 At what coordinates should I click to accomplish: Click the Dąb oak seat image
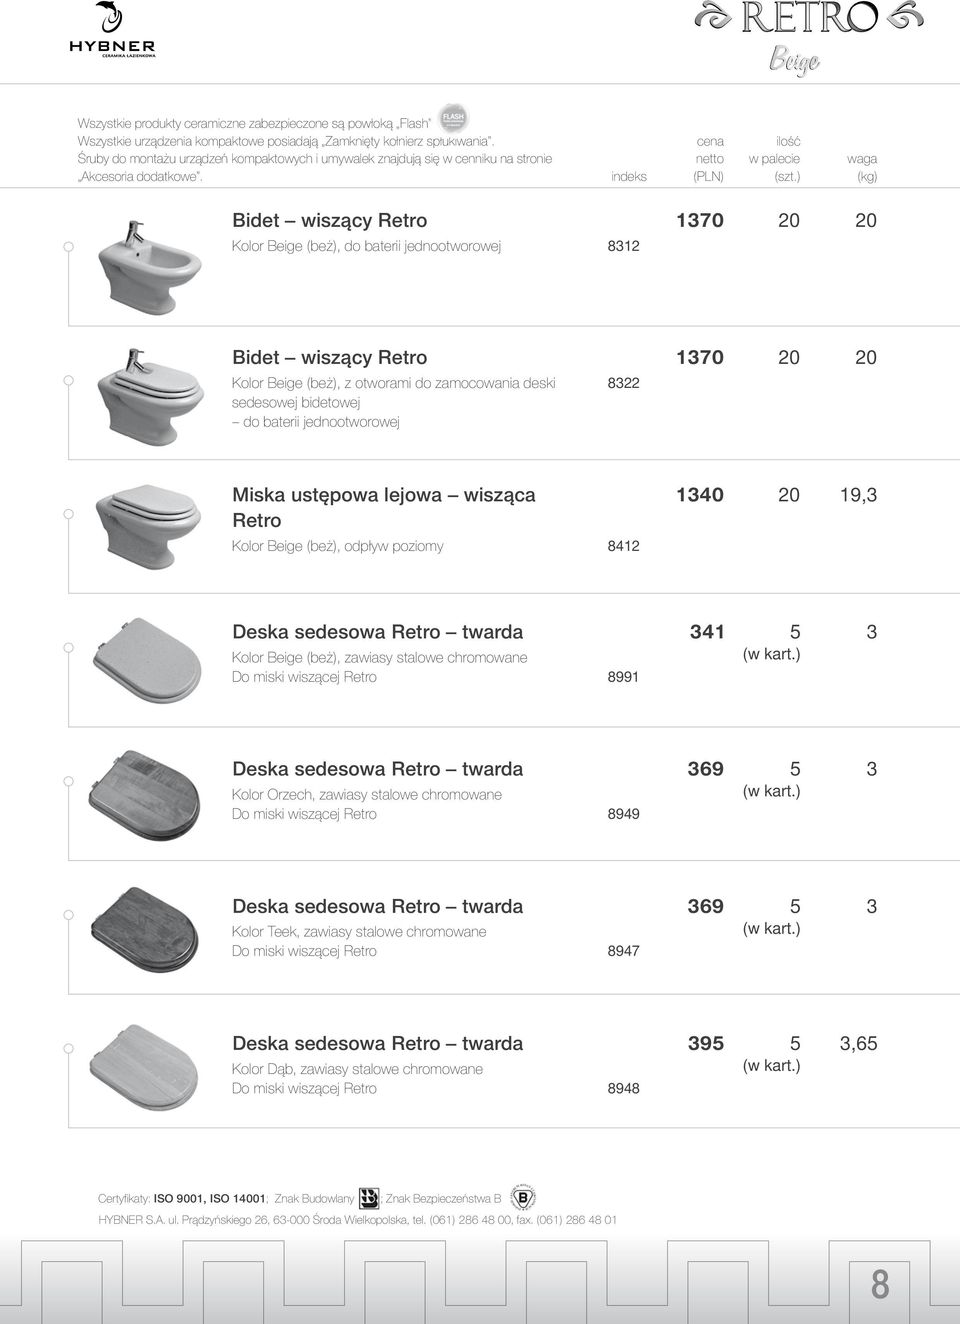coord(144,1070)
